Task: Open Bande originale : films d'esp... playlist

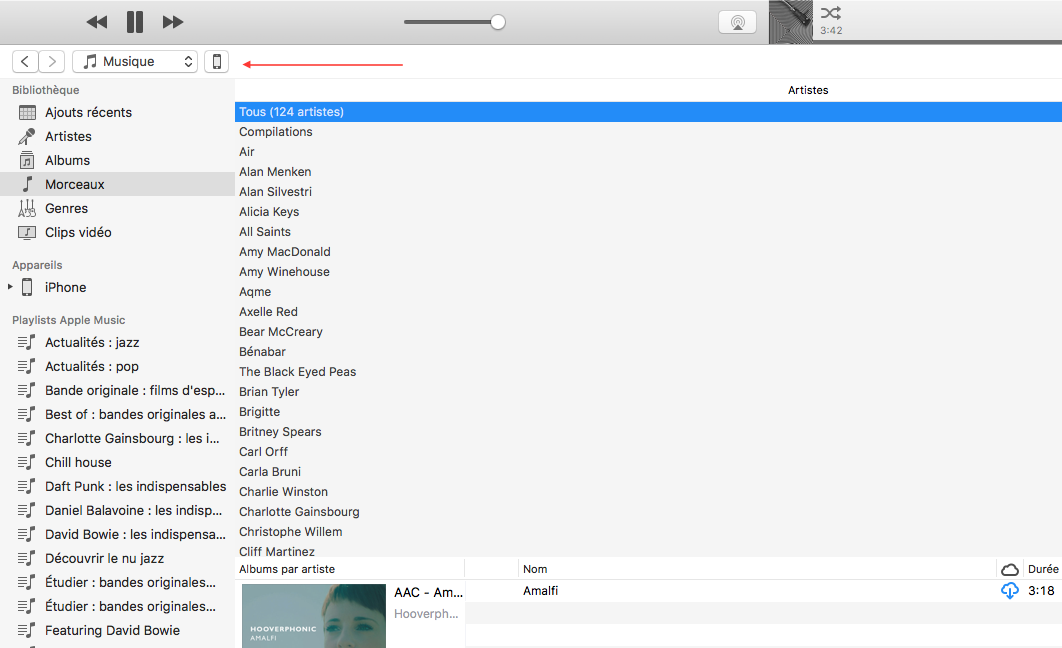Action: pyautogui.click(x=117, y=391)
